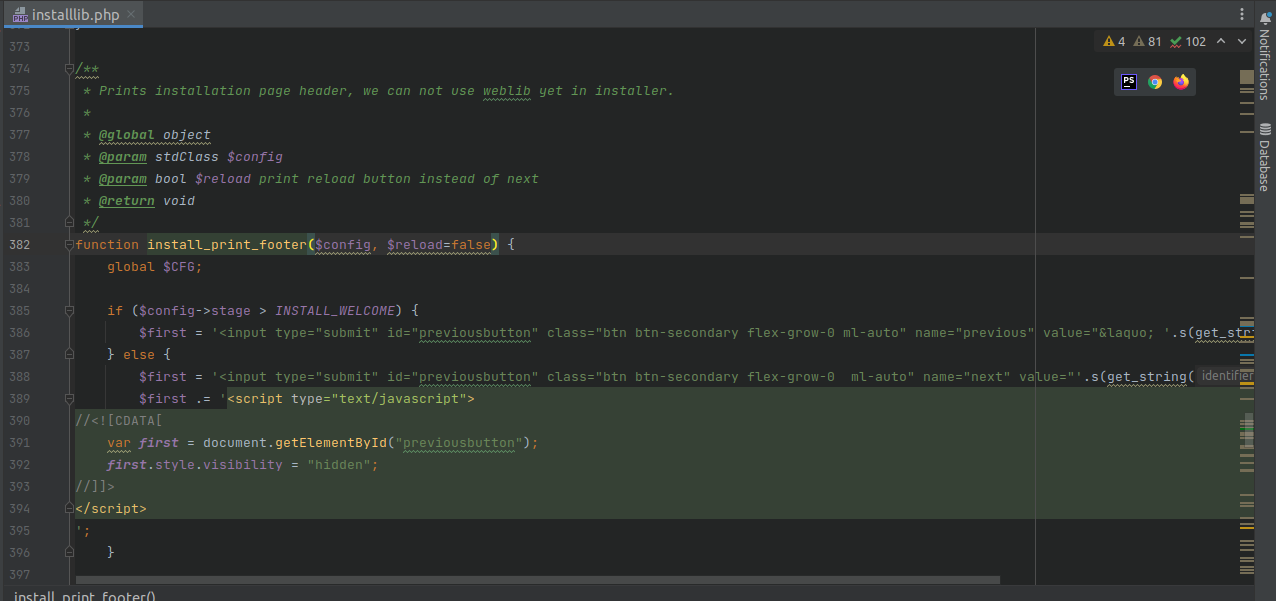Click line number 391 in the gutter
1276x601 pixels.
[19, 442]
